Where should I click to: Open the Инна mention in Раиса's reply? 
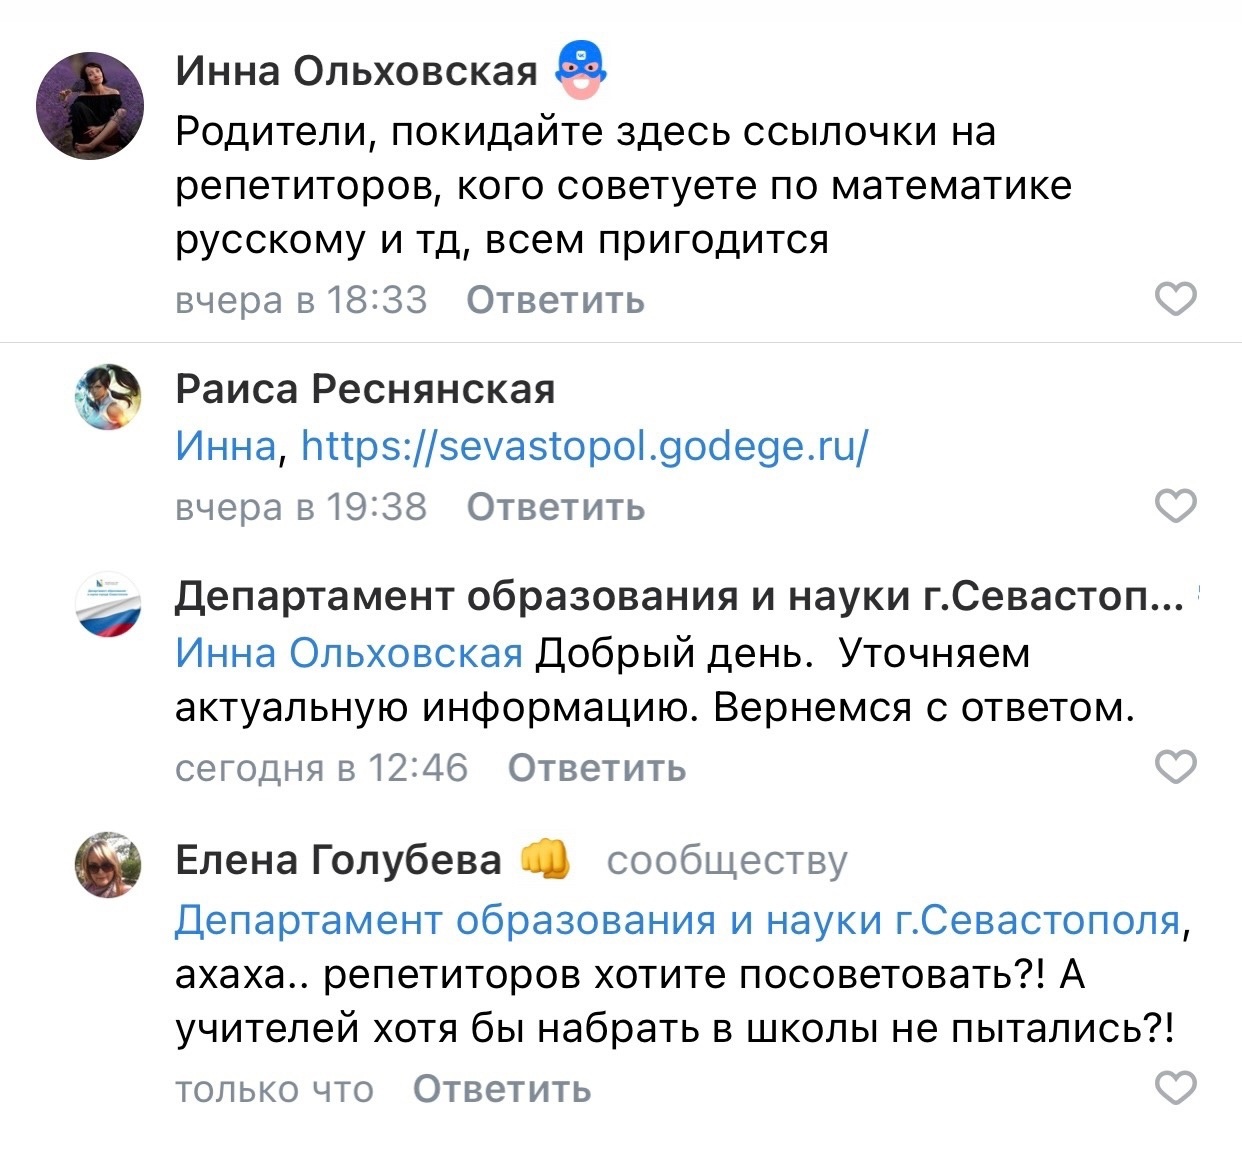(225, 446)
